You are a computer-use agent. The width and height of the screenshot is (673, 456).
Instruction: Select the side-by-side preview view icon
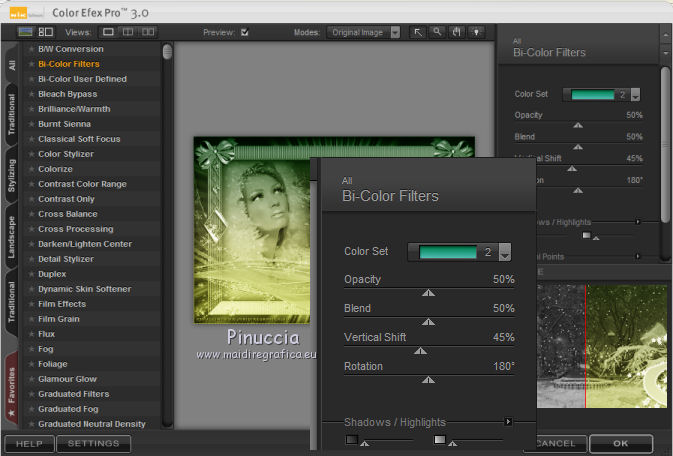(x=148, y=32)
